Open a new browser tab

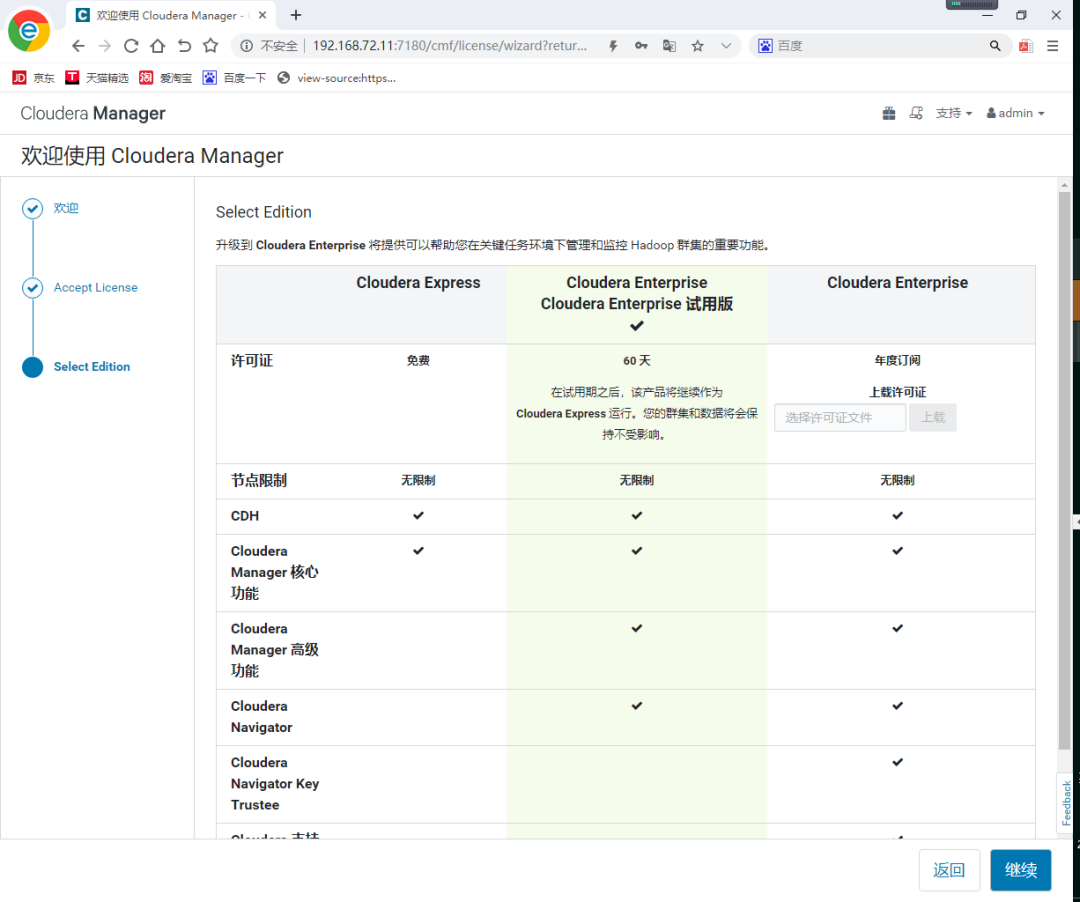pos(296,15)
